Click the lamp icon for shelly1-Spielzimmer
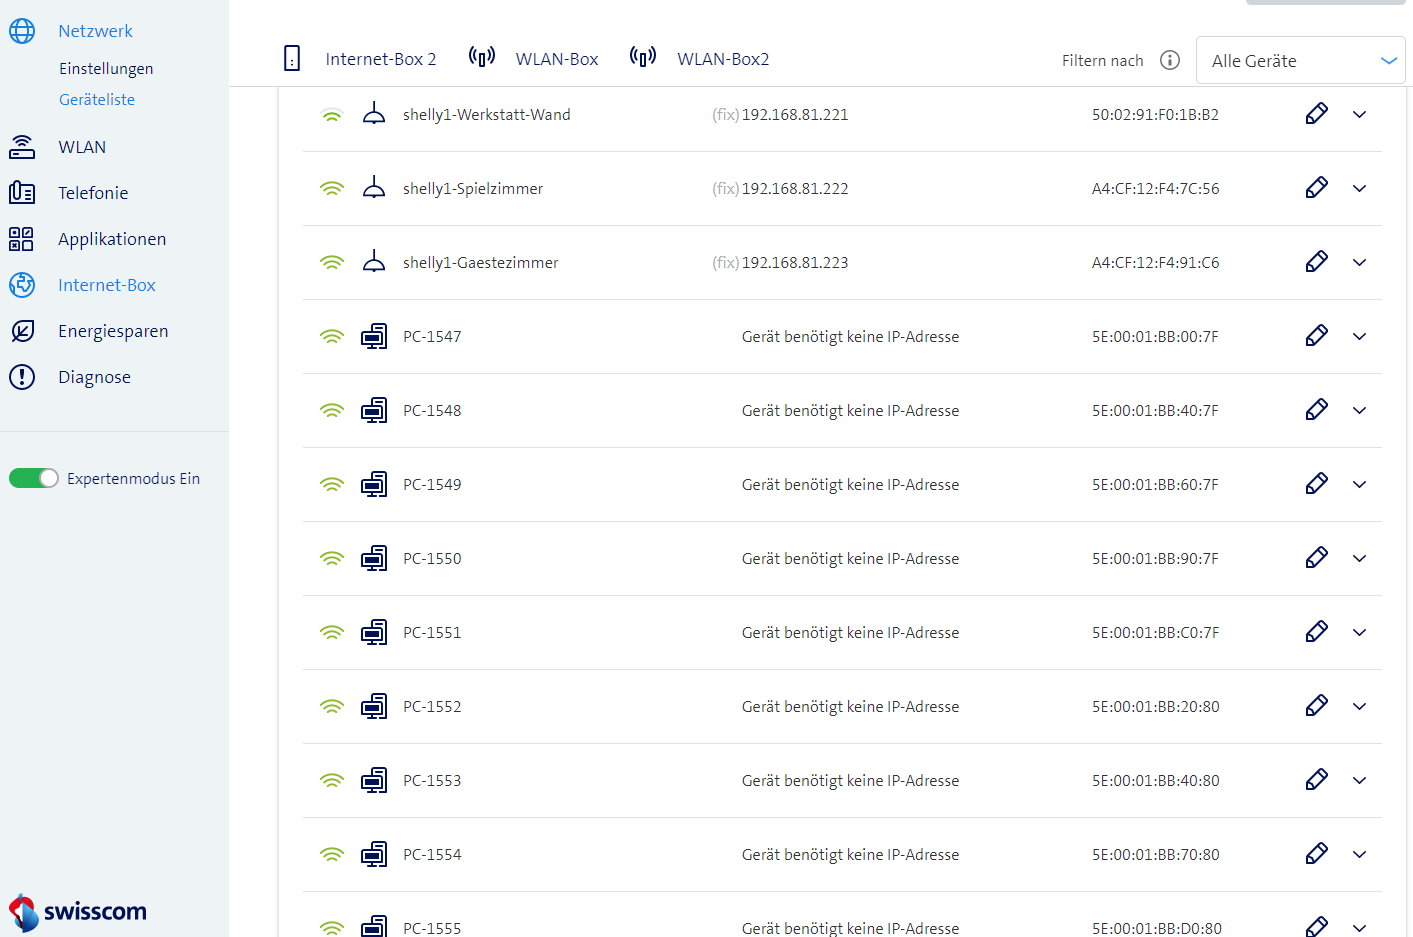1413x937 pixels. (373, 188)
